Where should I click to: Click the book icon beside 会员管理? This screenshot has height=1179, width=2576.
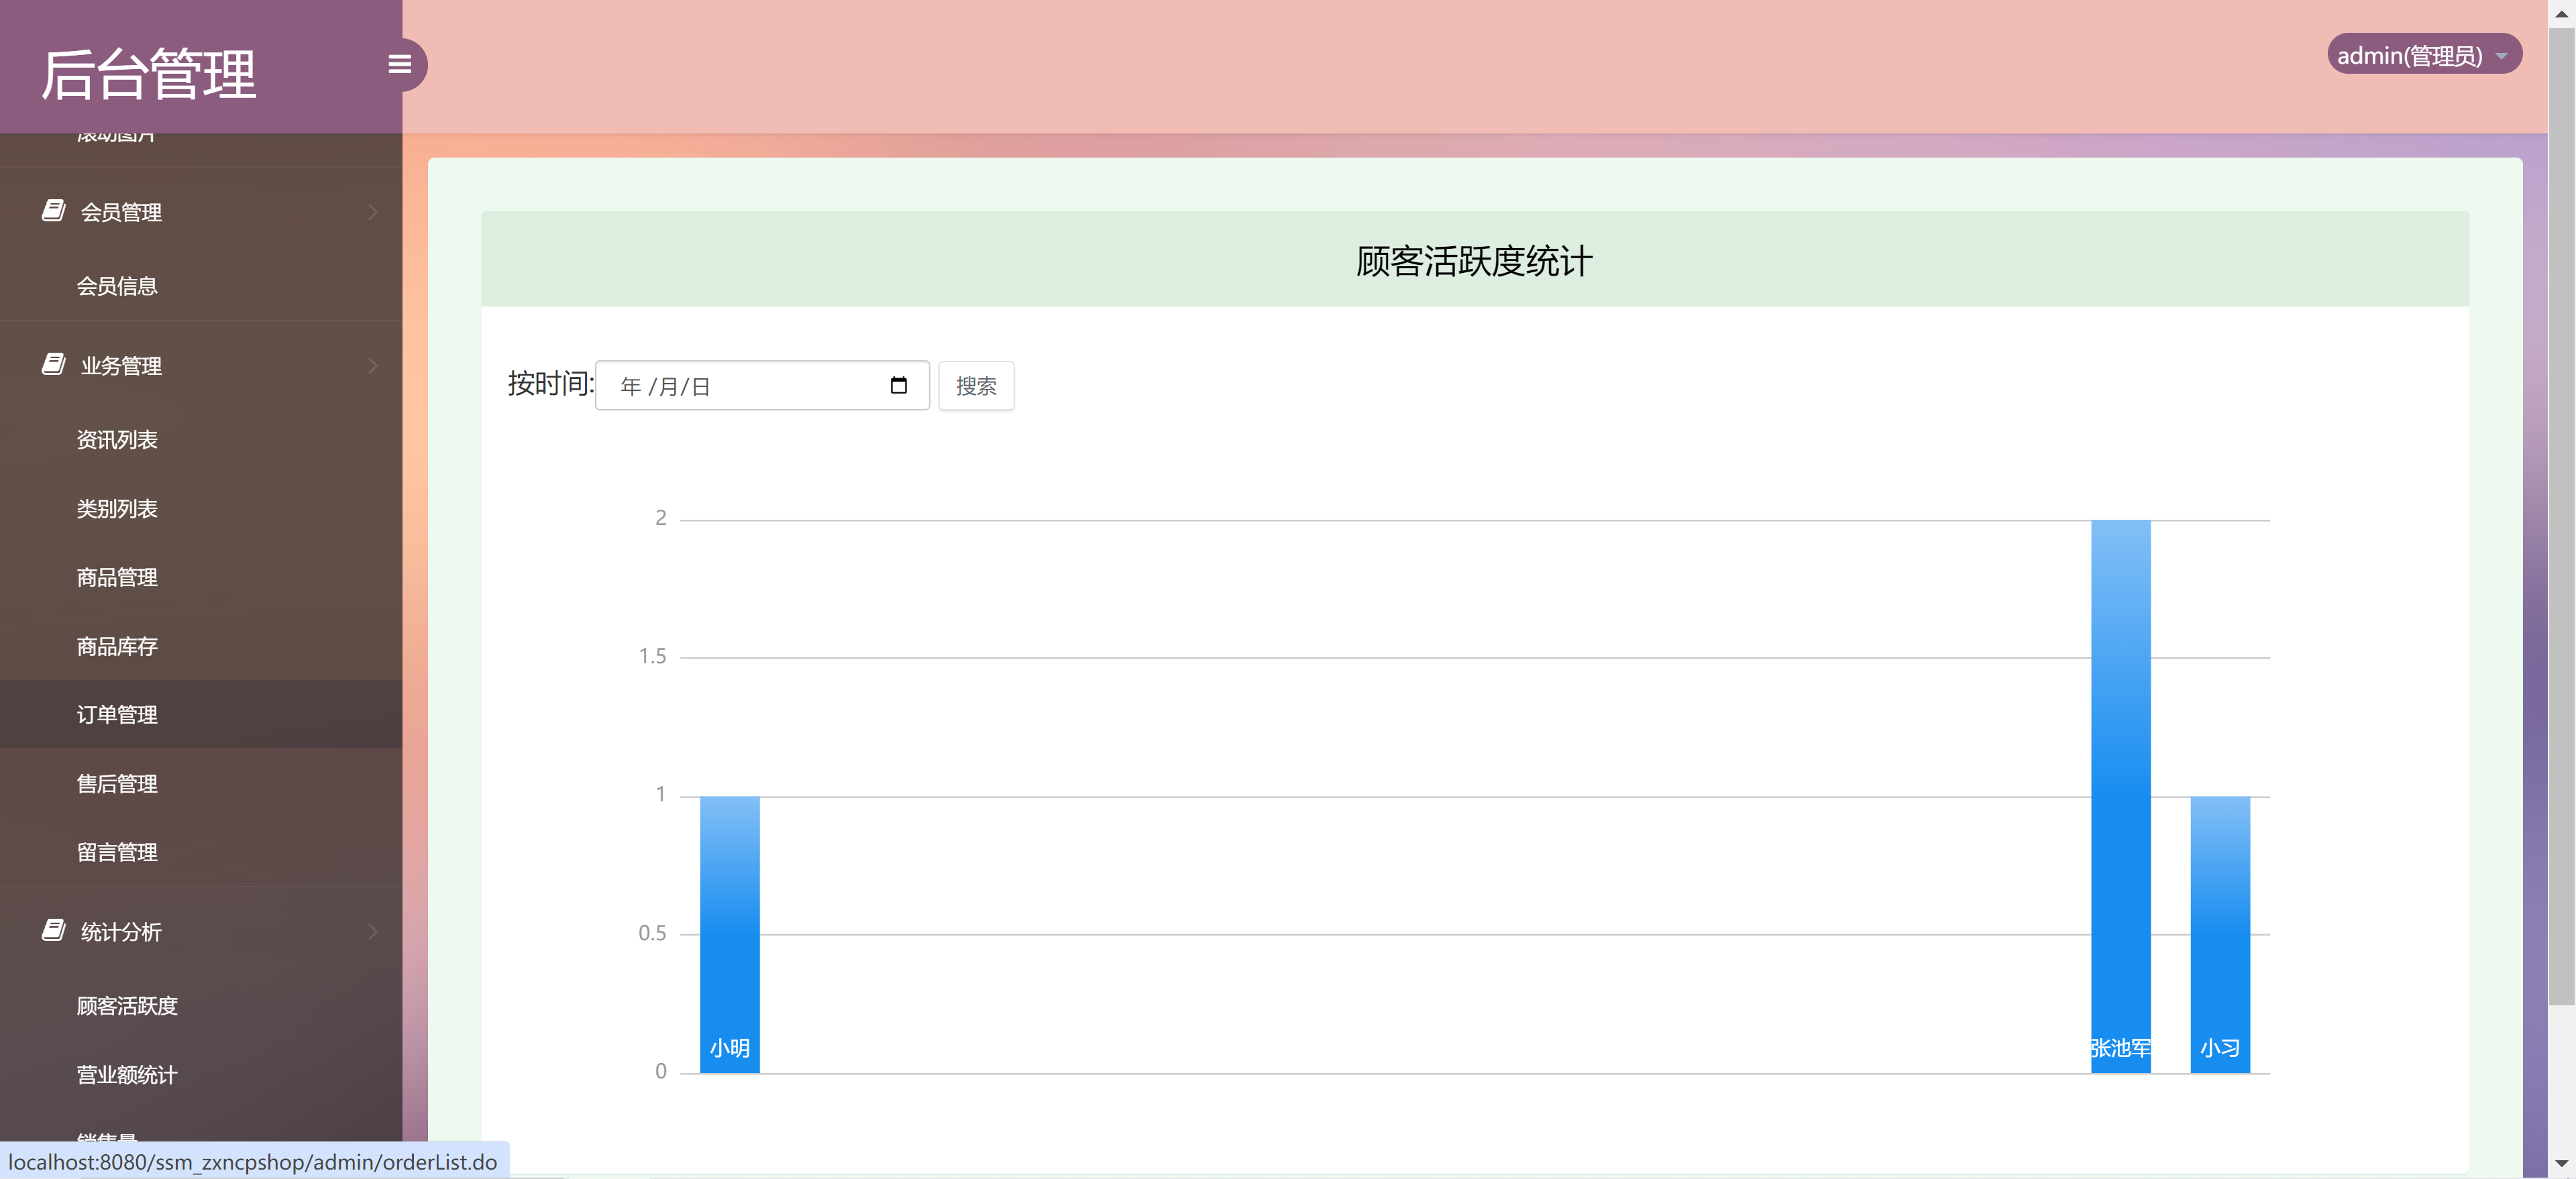pyautogui.click(x=53, y=211)
